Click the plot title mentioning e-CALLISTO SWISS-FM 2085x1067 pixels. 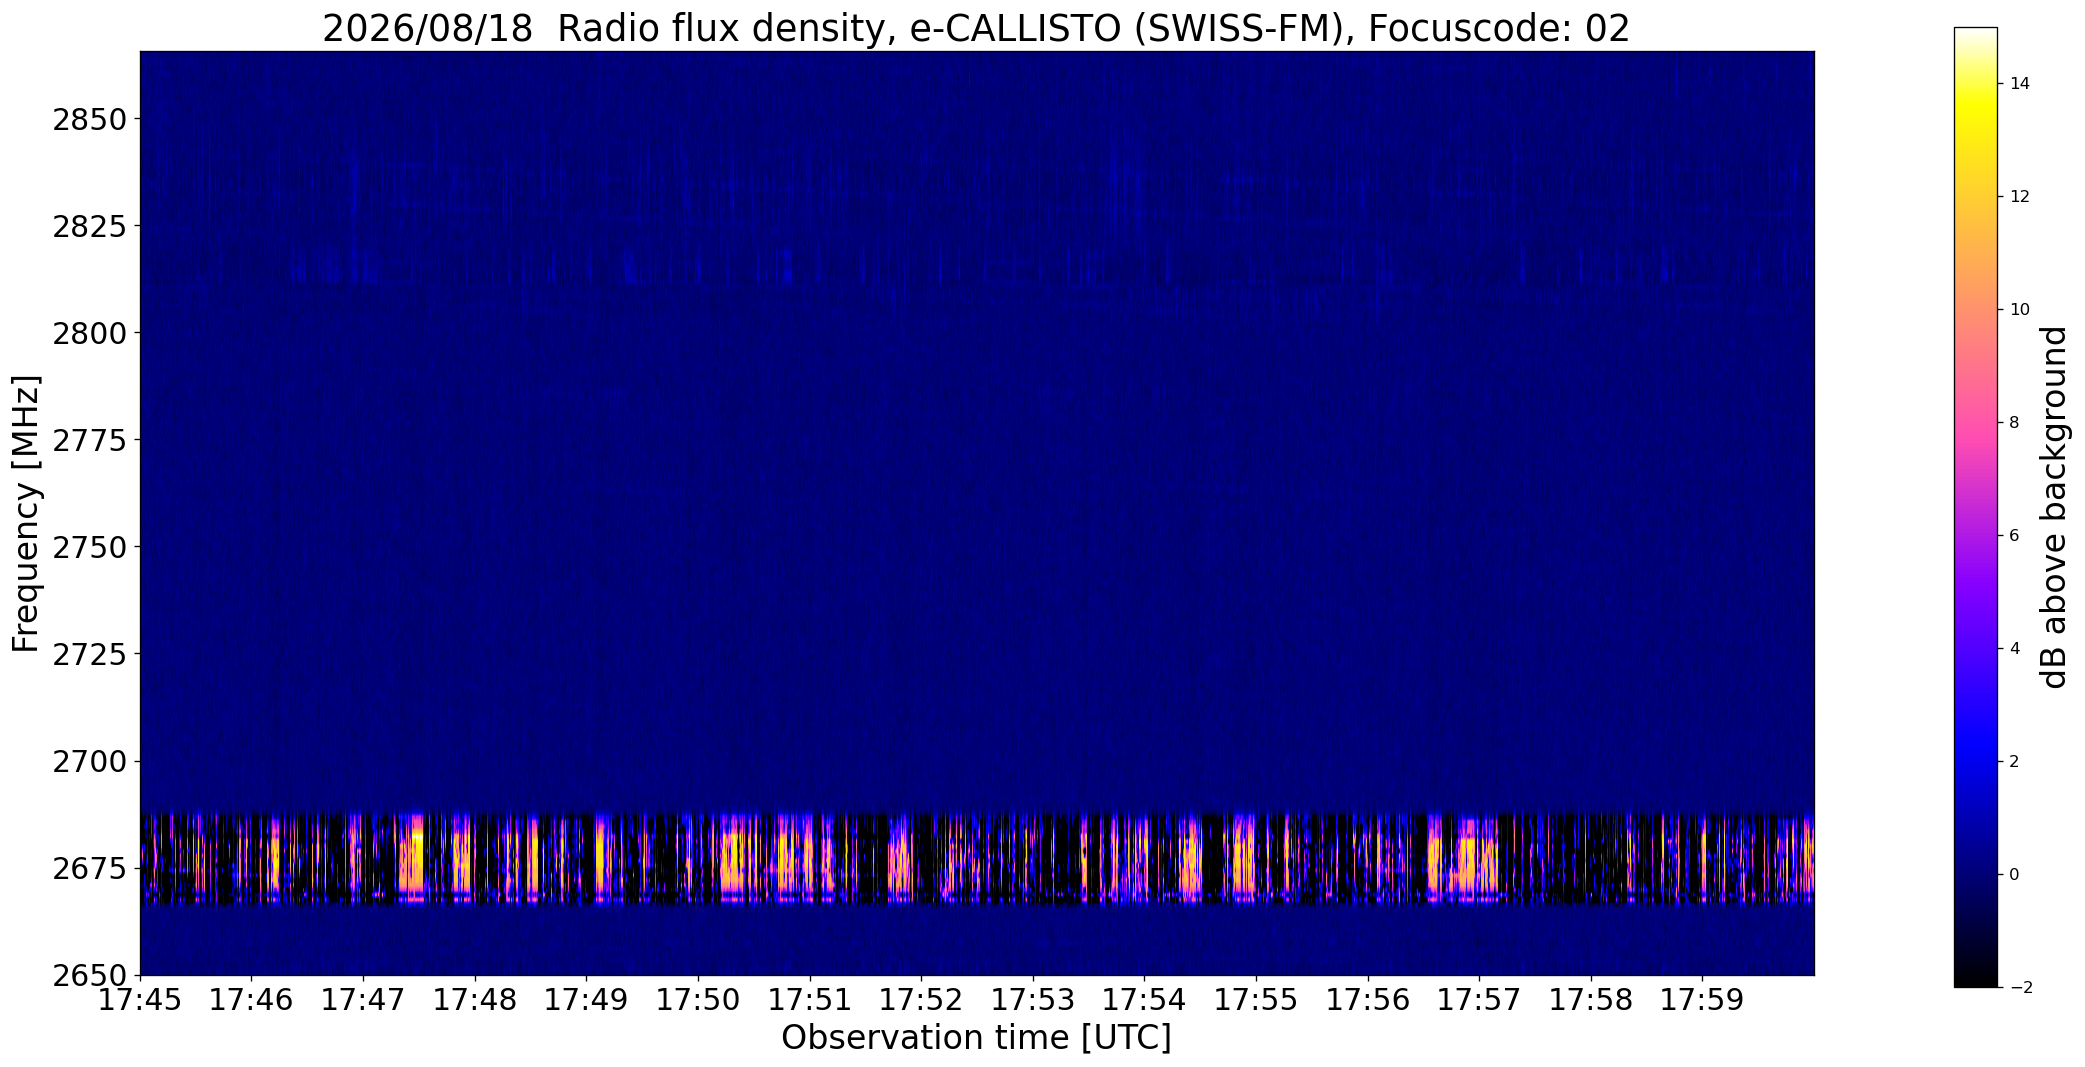click(x=976, y=29)
